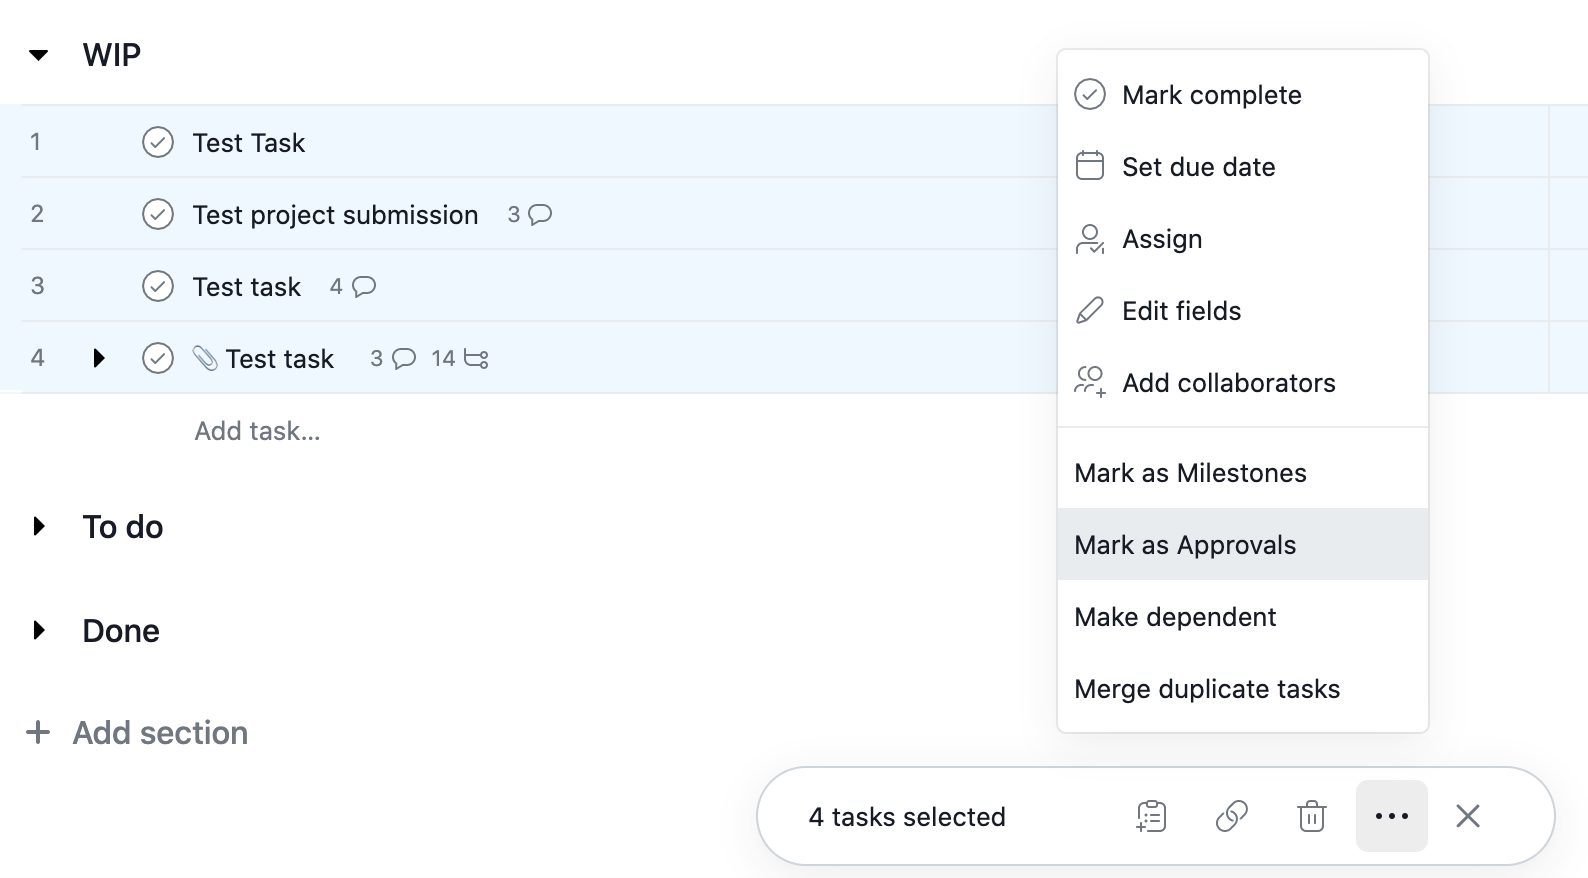Delete selected tasks with the trash icon
The width and height of the screenshot is (1588, 878).
point(1311,816)
